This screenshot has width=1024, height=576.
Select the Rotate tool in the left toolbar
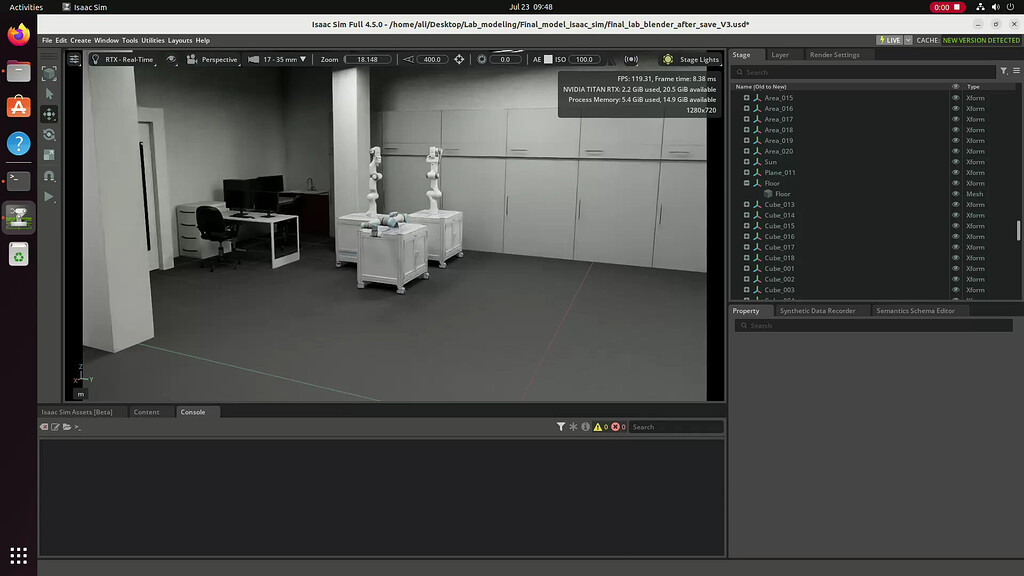[48, 134]
